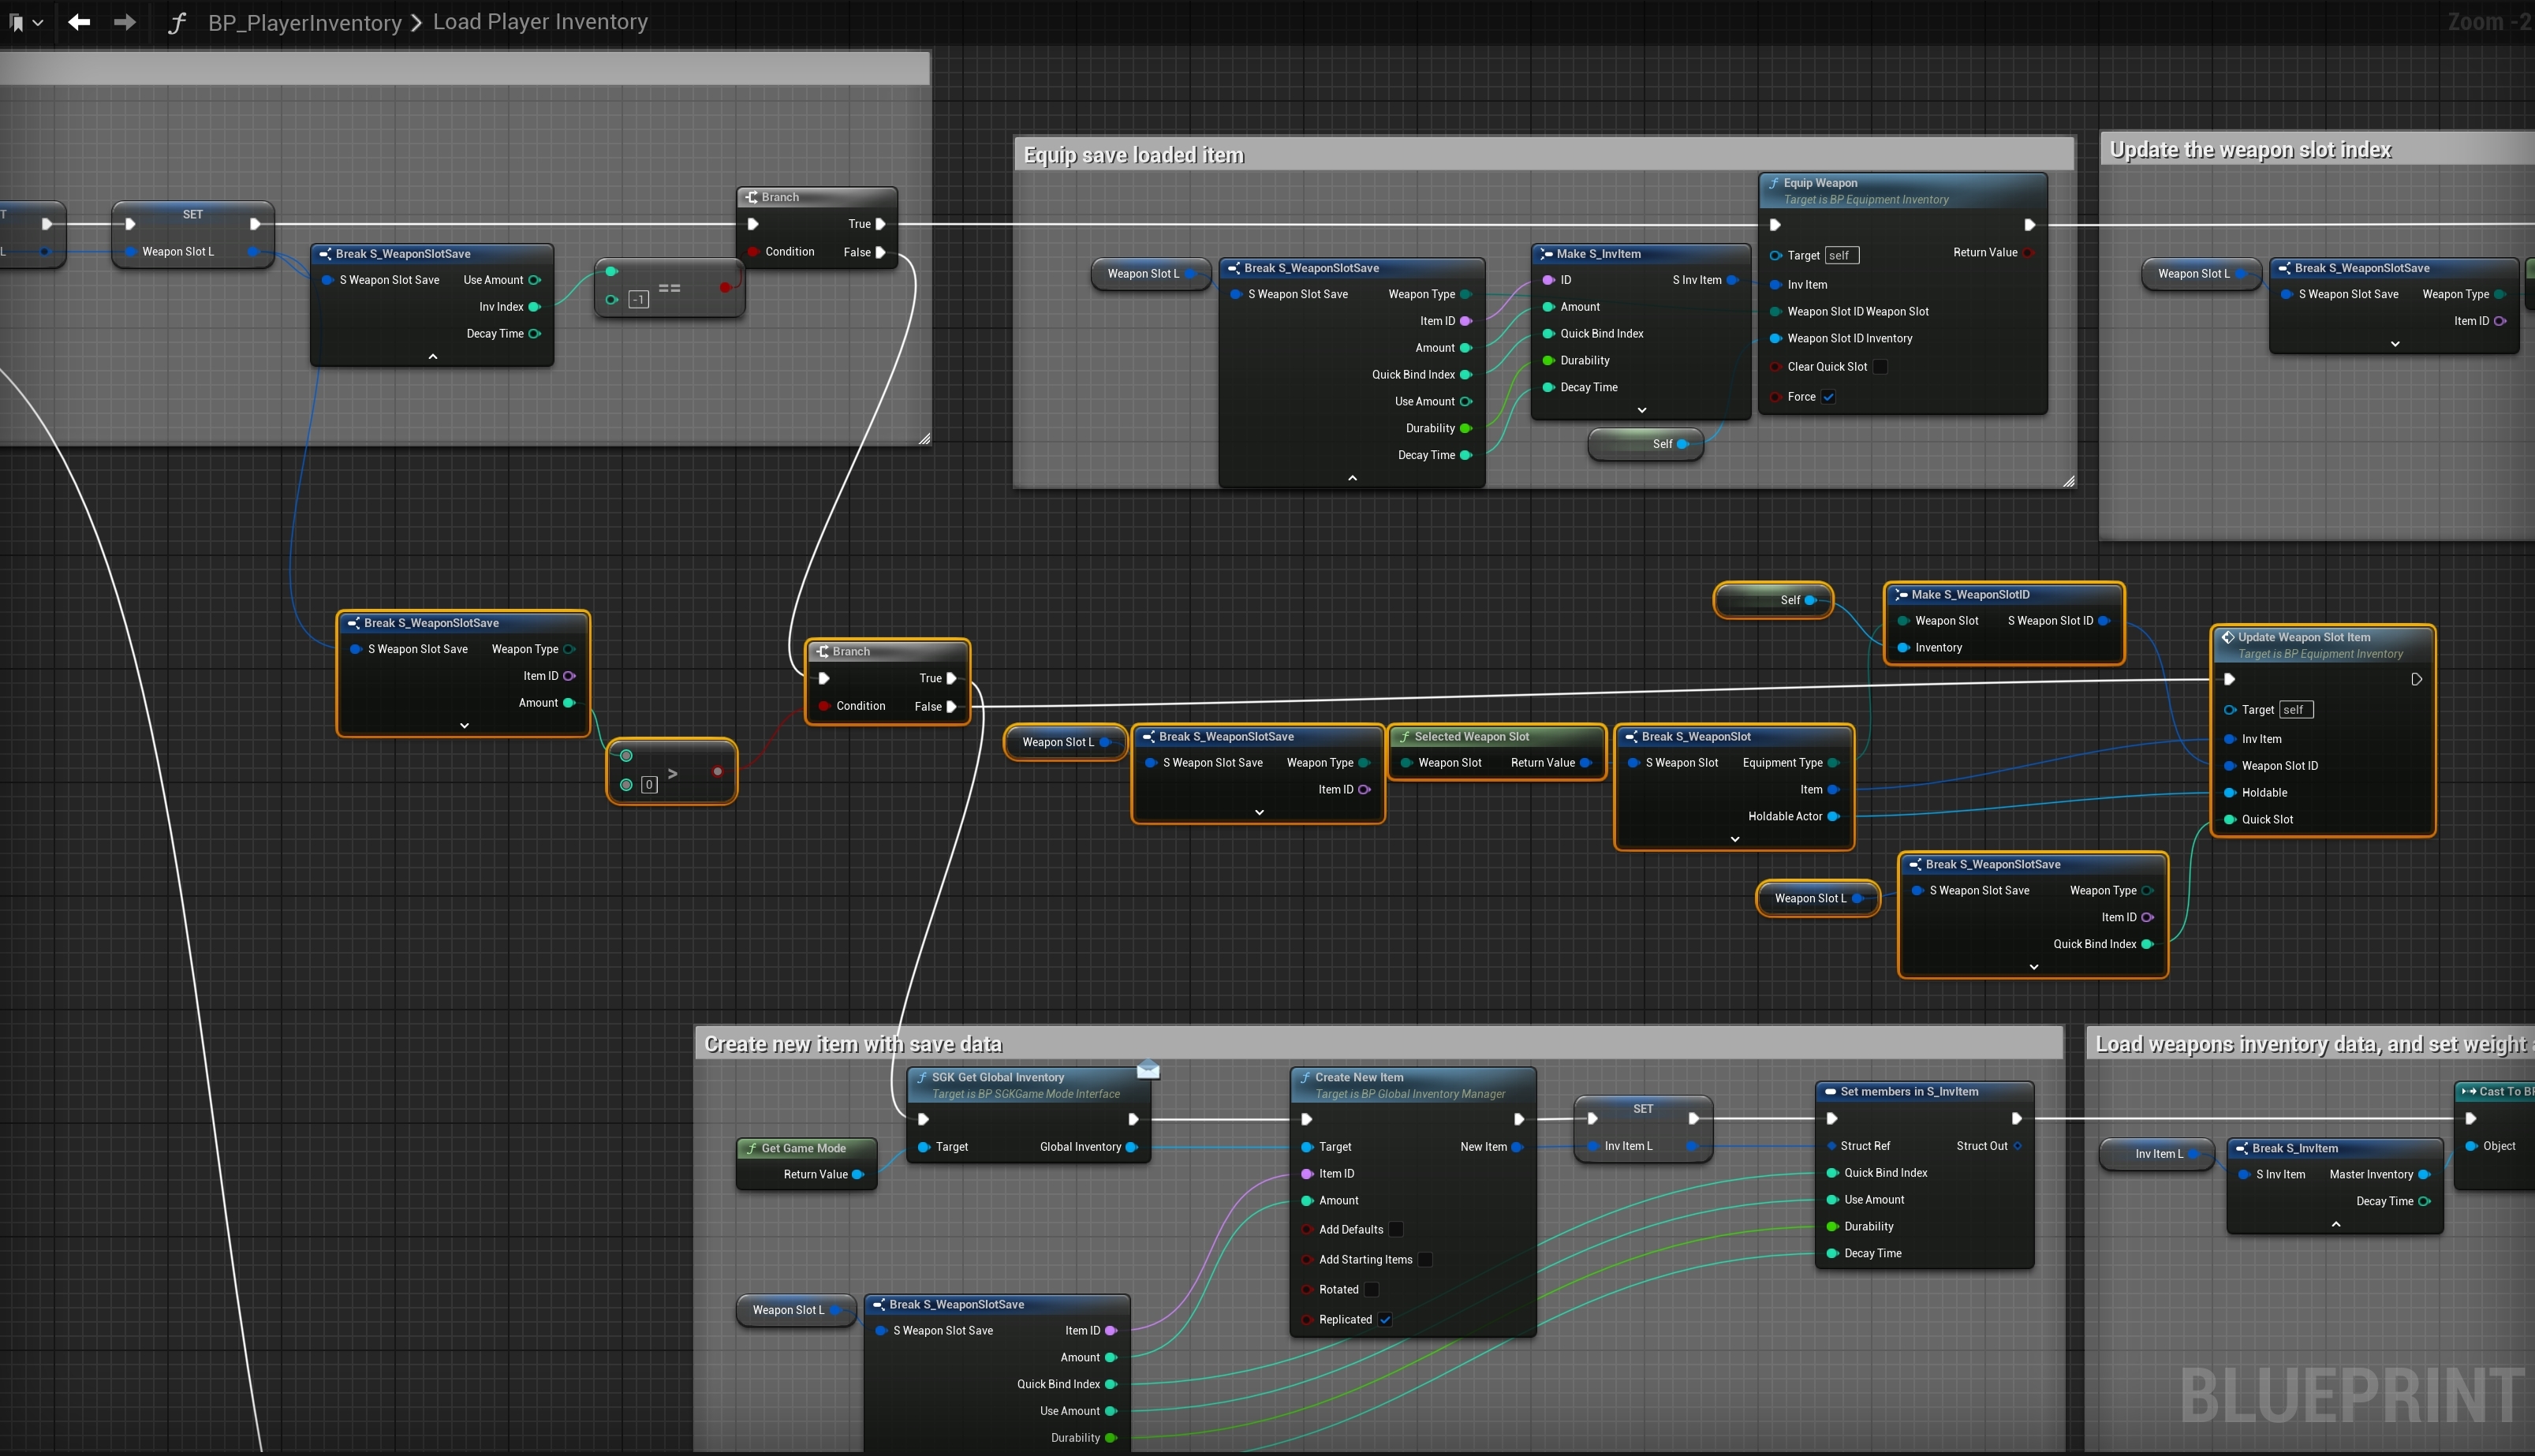Click the Equip Weapon node's execution input pin
The image size is (2535, 1456).
1775,225
